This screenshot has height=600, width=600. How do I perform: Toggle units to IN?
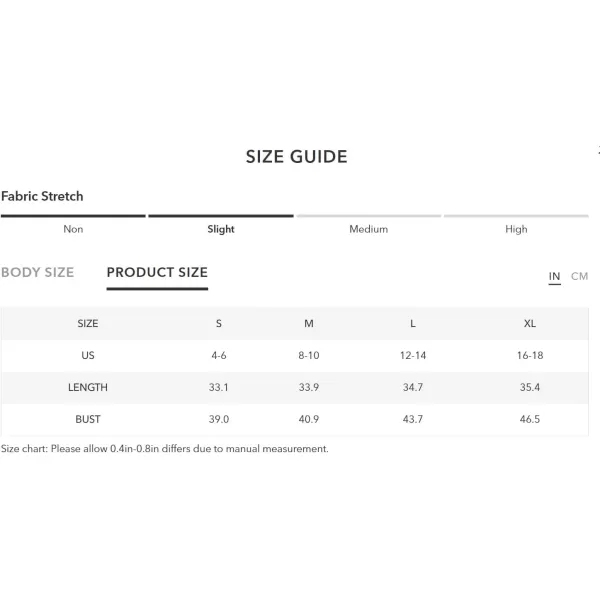point(554,276)
